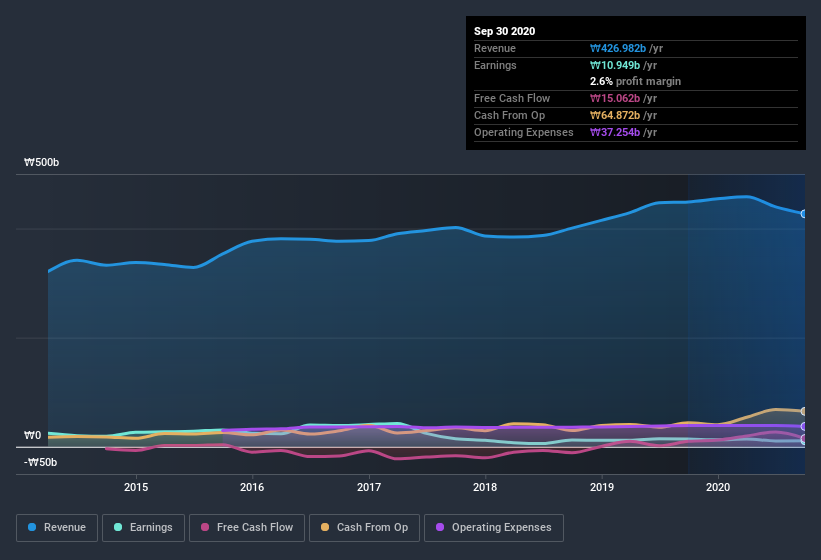Click the Sep 30 2020 tooltip date

504,31
